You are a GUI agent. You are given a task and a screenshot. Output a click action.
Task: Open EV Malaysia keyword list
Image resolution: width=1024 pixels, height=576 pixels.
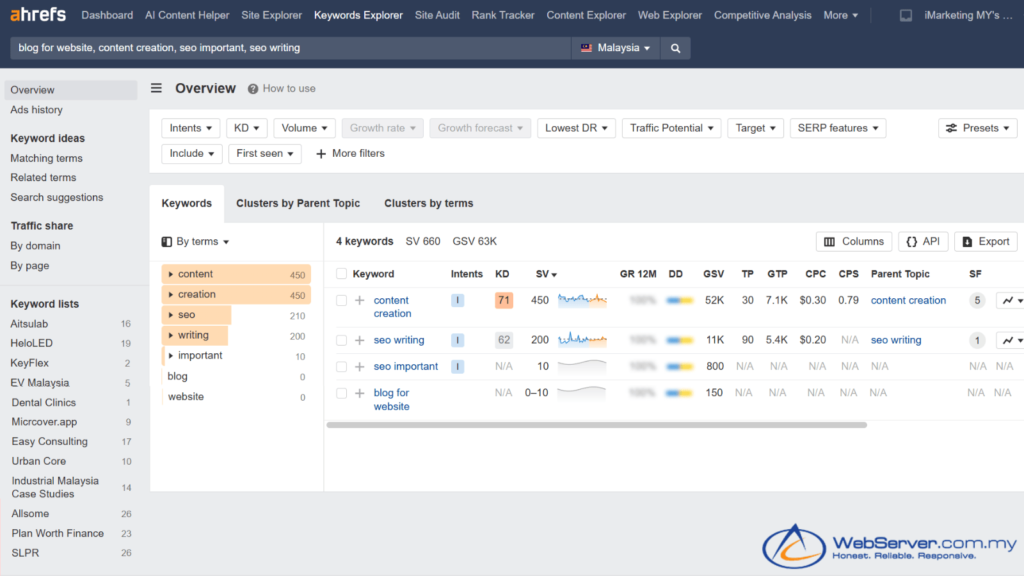pos(40,383)
